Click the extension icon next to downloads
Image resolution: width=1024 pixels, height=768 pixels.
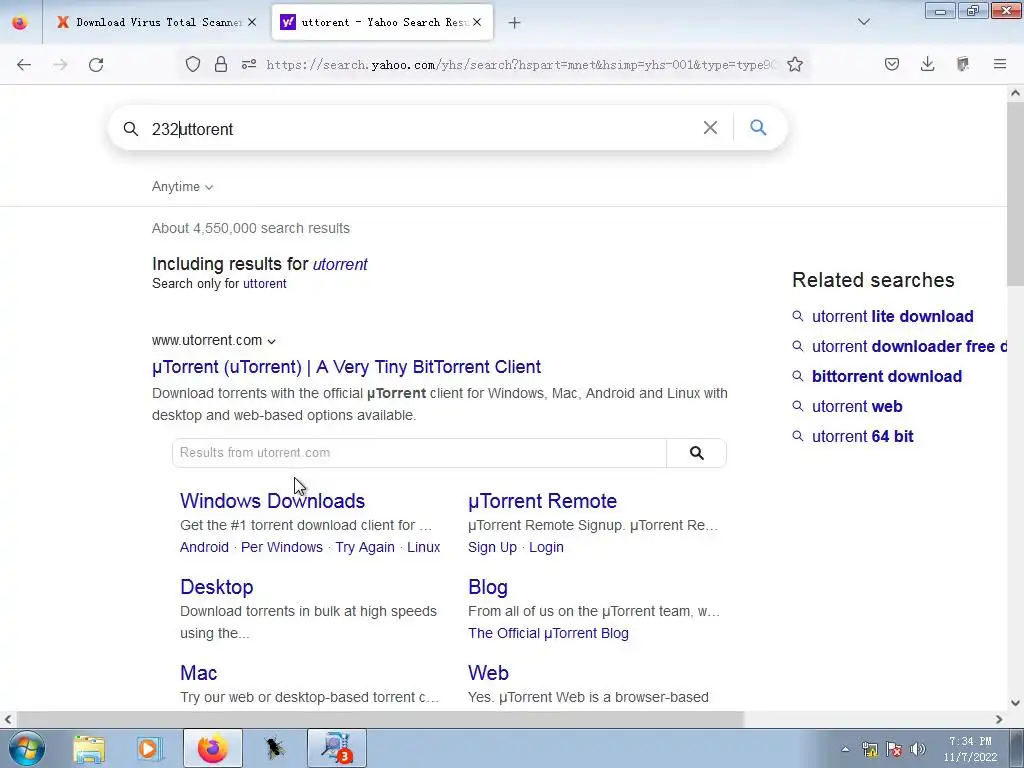(x=963, y=64)
